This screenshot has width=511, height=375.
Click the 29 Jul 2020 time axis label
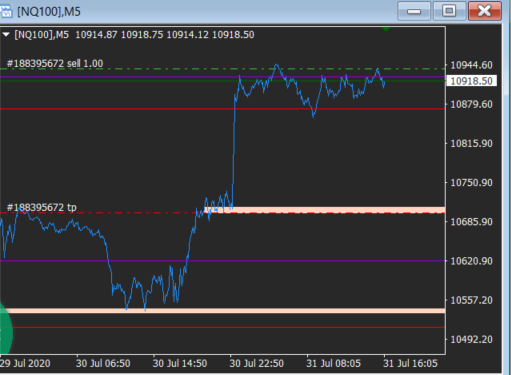(25, 363)
